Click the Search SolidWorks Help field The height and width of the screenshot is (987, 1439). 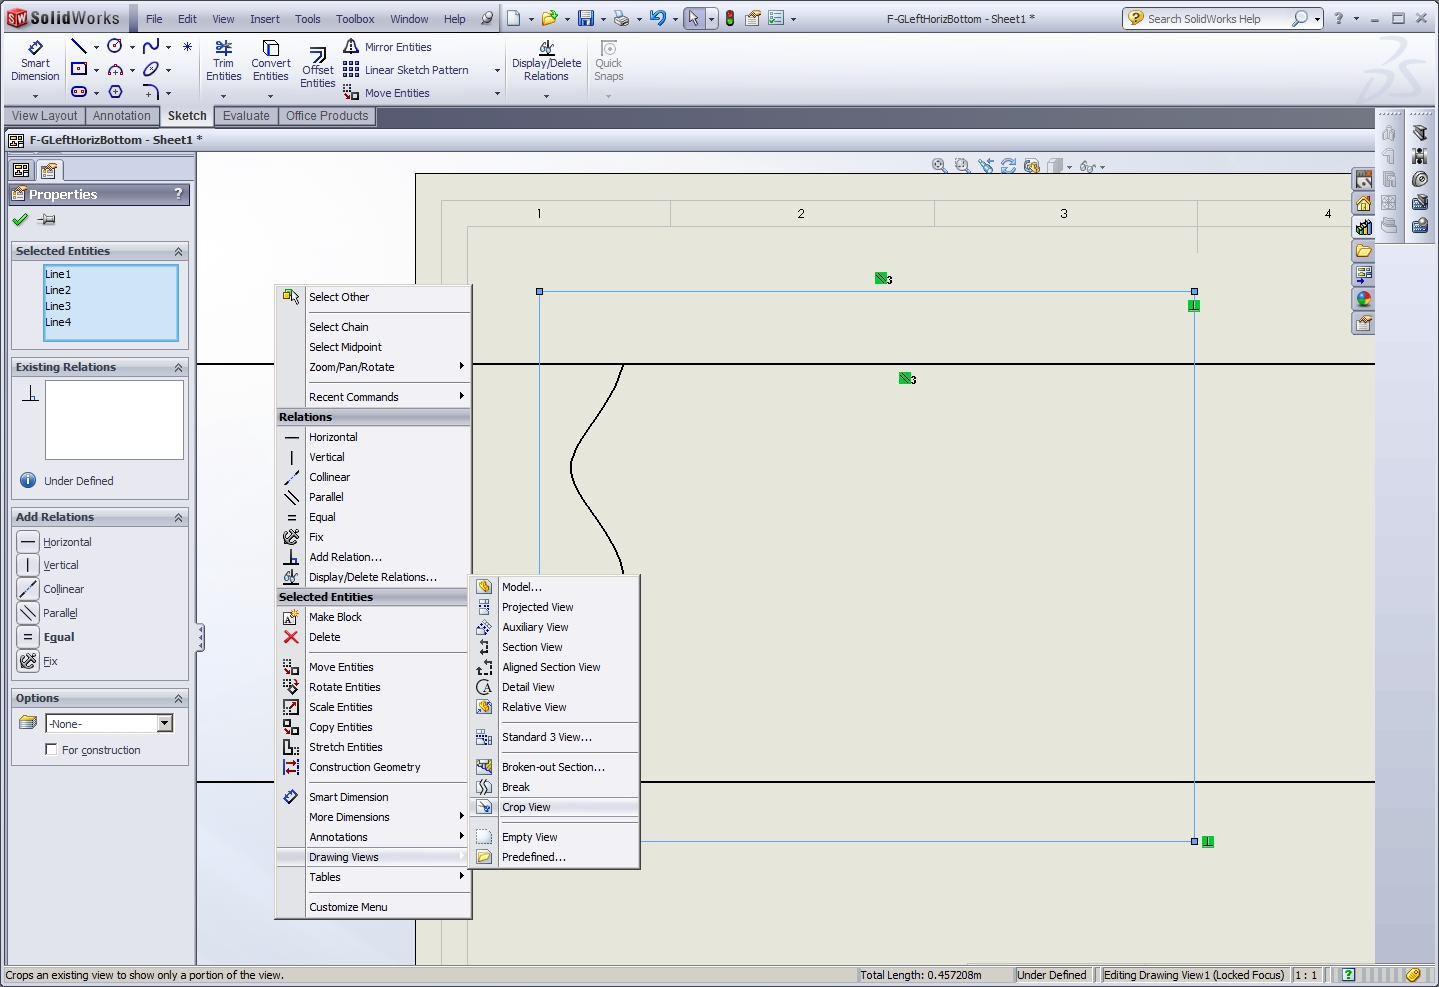click(x=1204, y=19)
